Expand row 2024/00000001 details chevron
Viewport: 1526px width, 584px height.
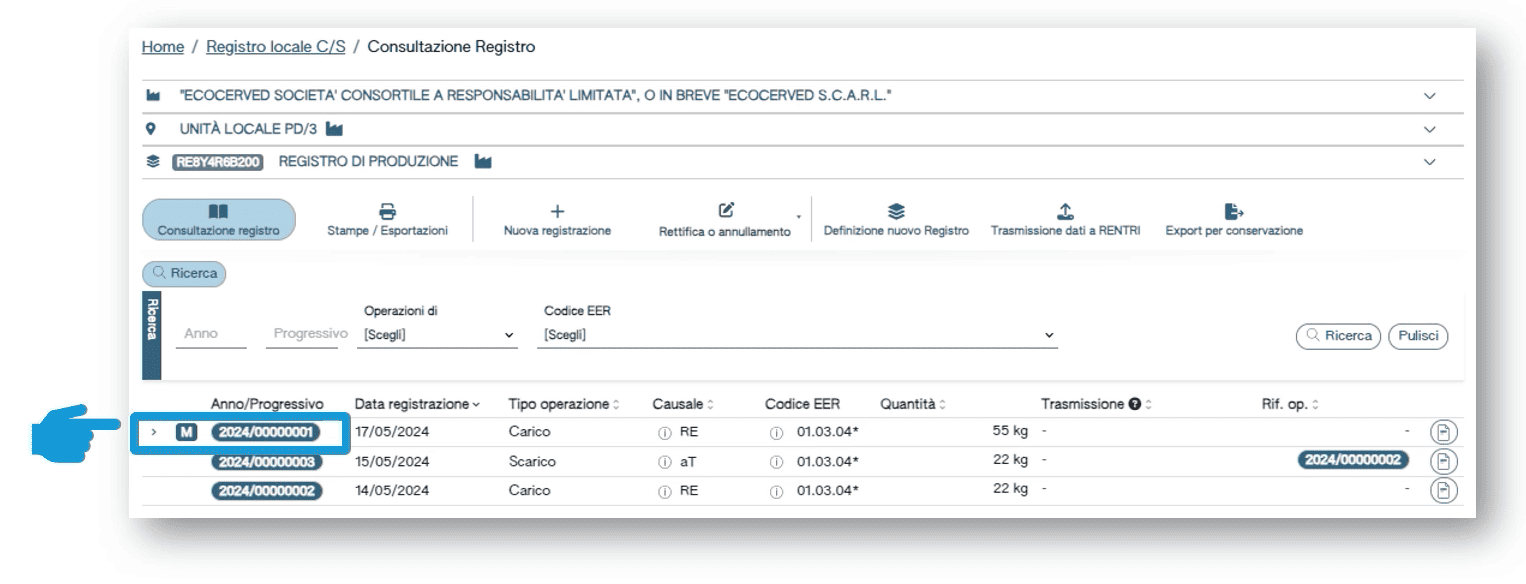pos(154,432)
